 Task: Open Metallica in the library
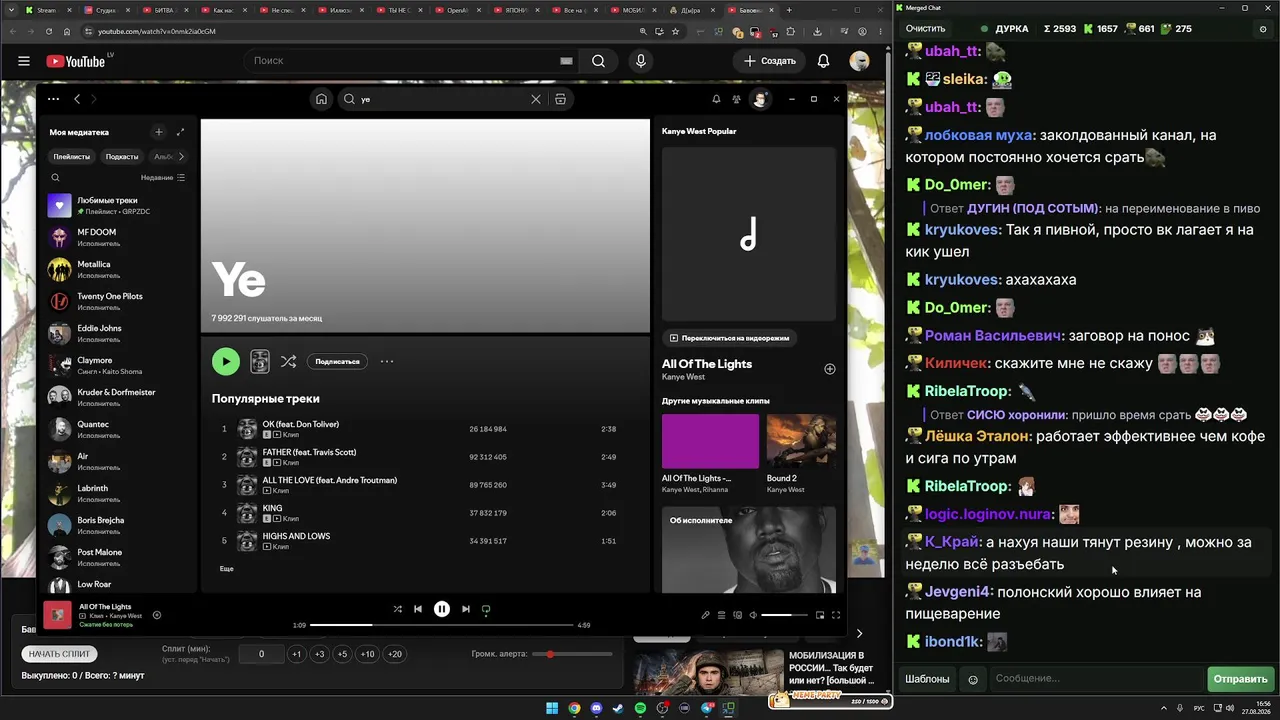pos(117,270)
